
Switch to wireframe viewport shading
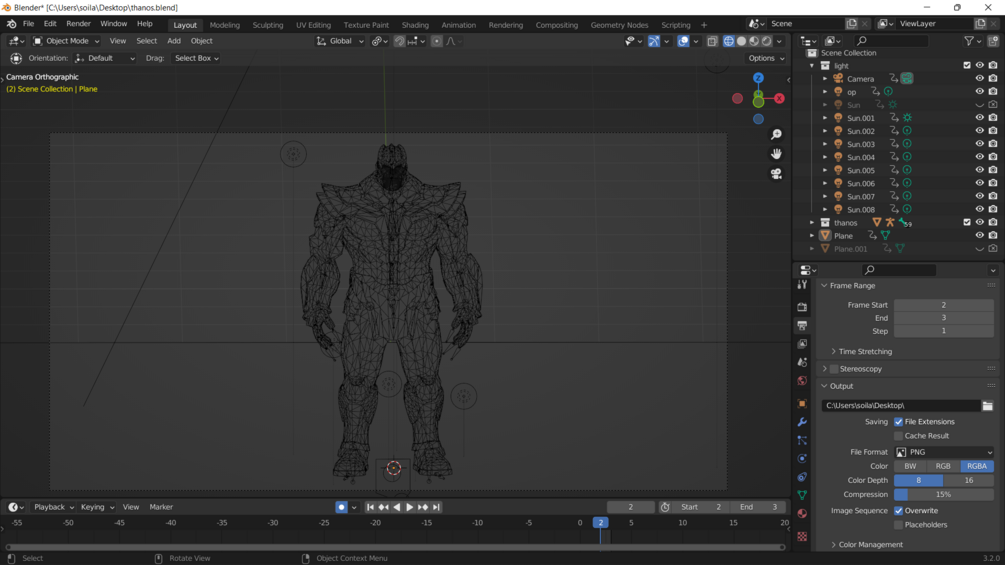tap(728, 41)
